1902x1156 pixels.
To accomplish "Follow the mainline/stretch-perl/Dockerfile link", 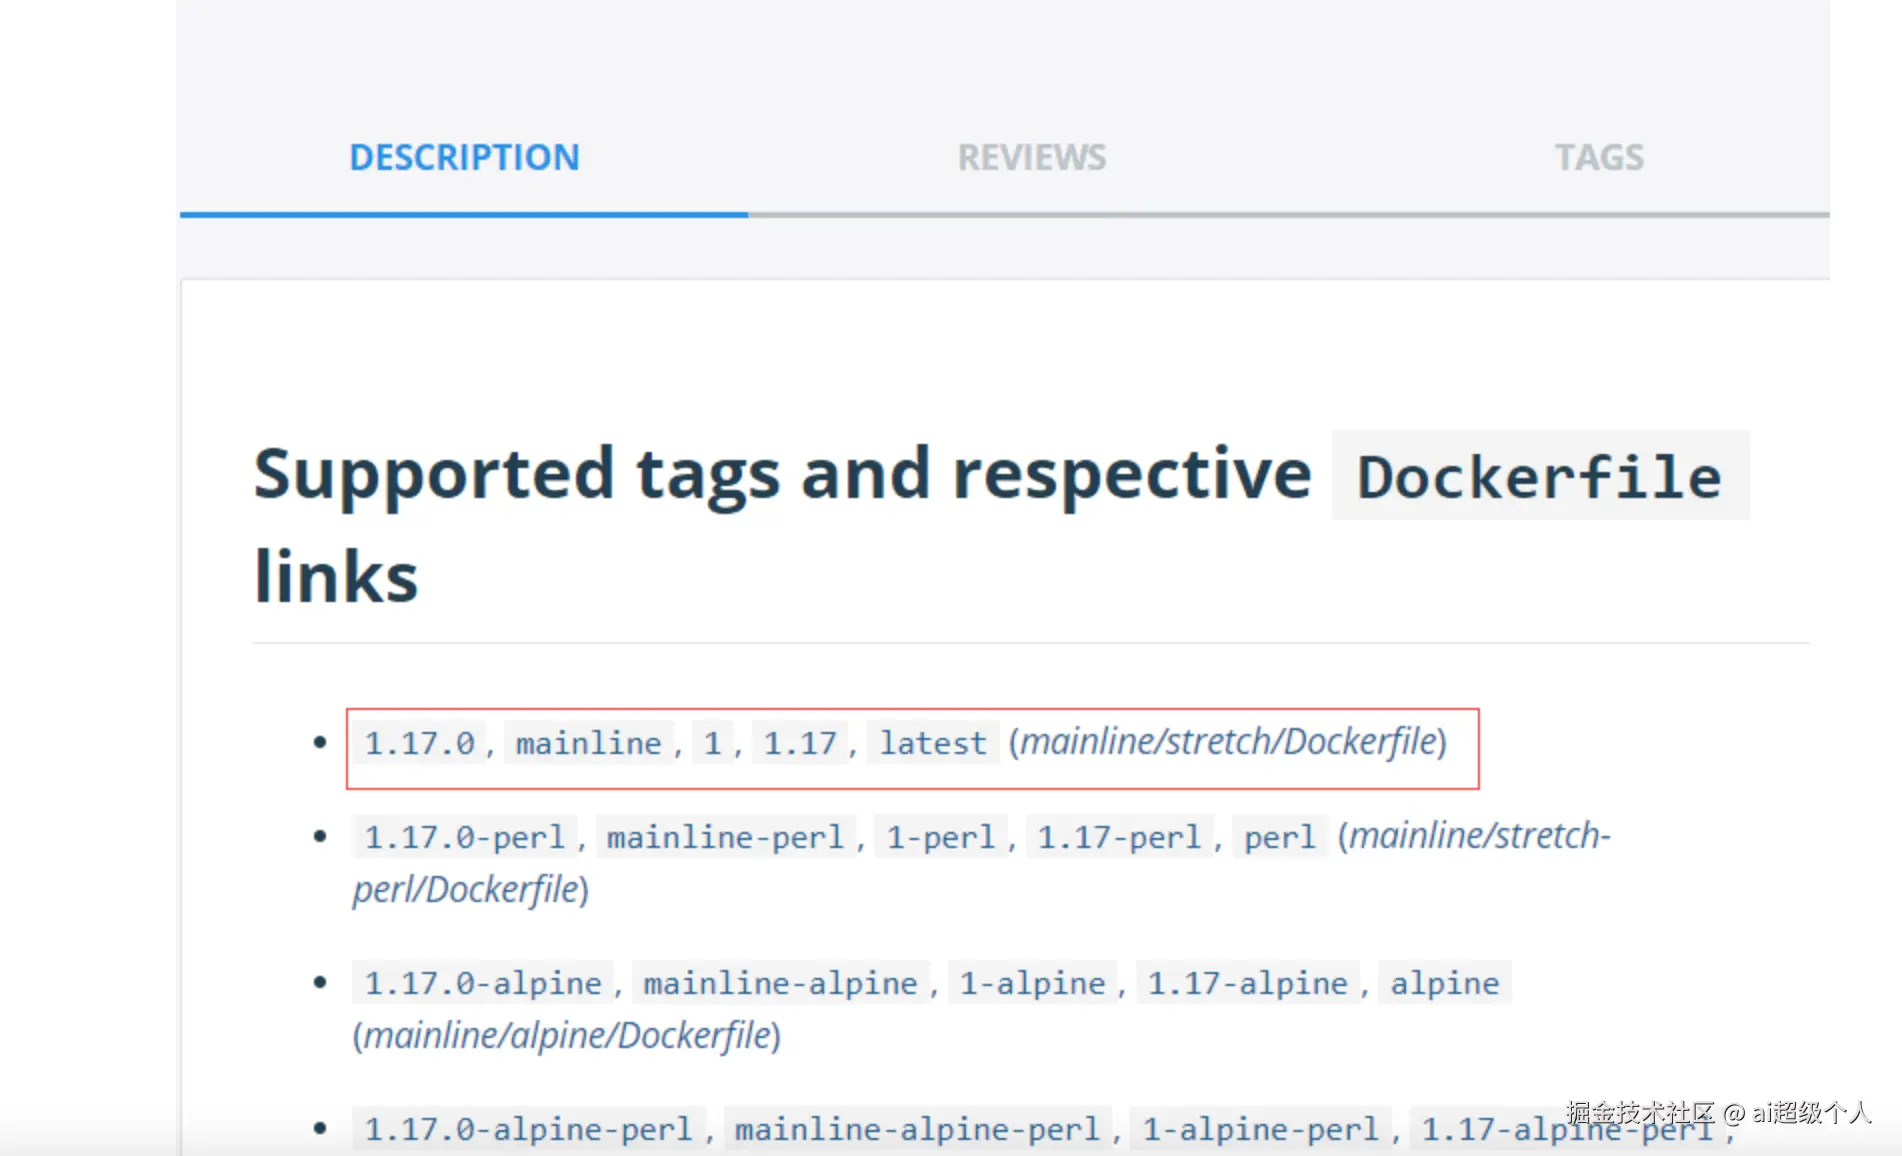I will 1479,836.
